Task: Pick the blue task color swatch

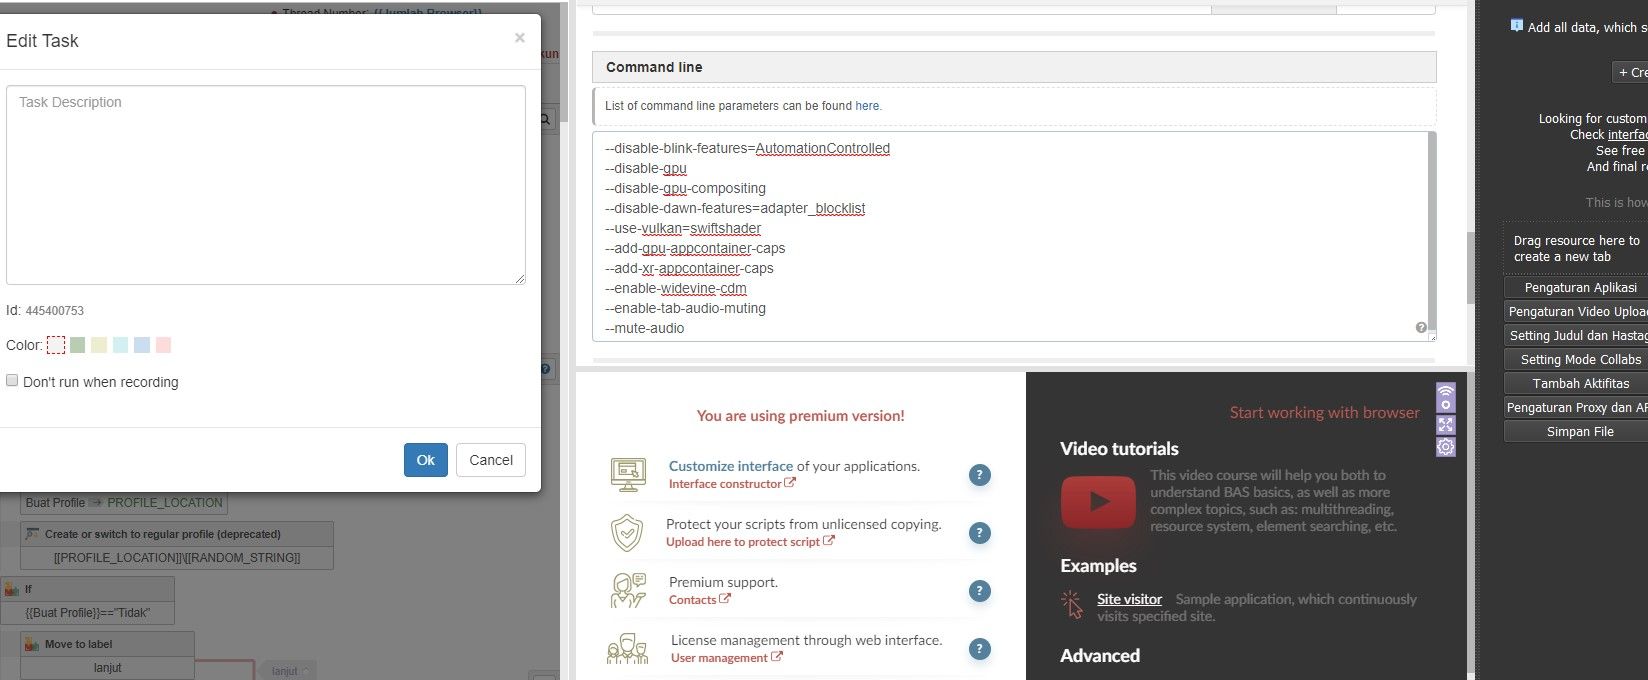Action: [x=142, y=345]
